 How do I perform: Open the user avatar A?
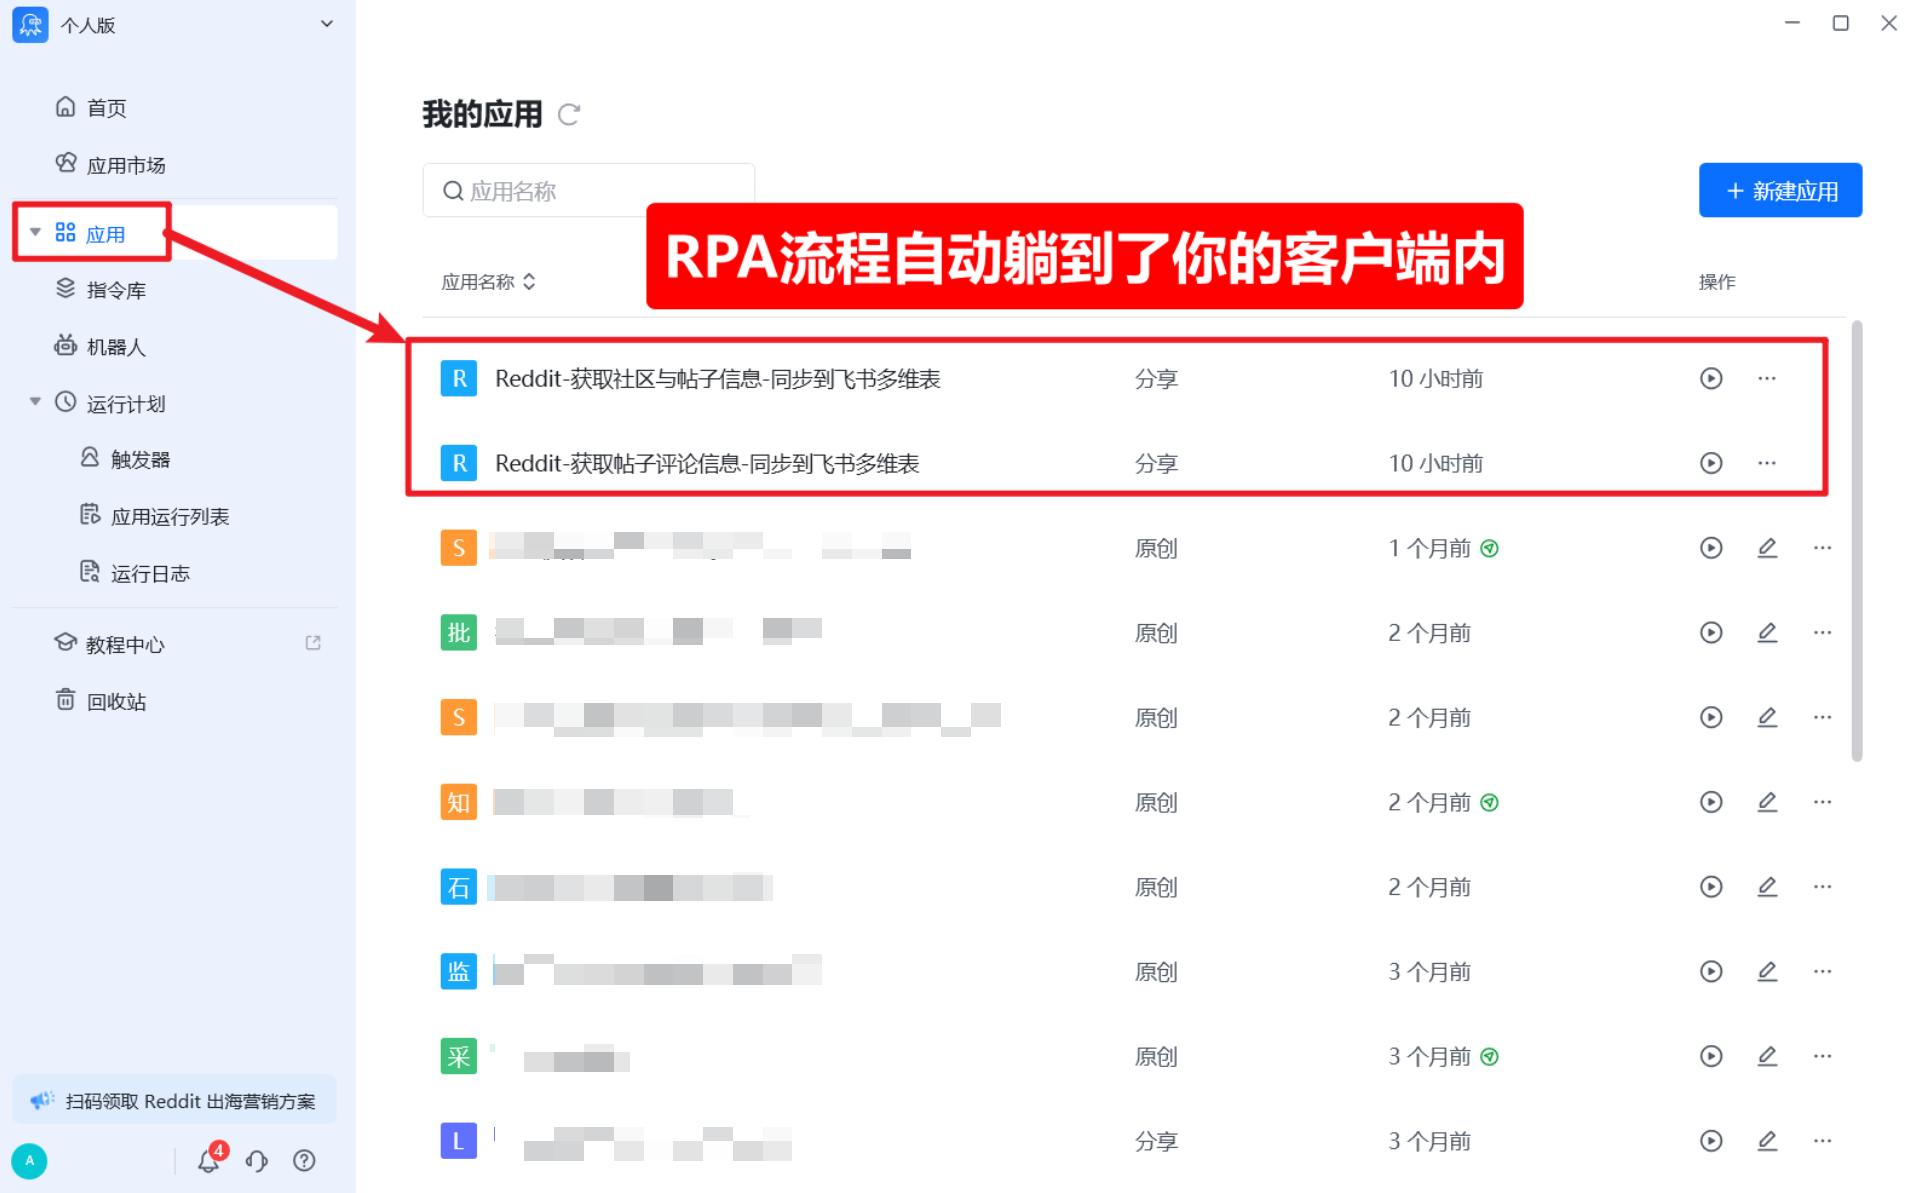(x=29, y=1160)
